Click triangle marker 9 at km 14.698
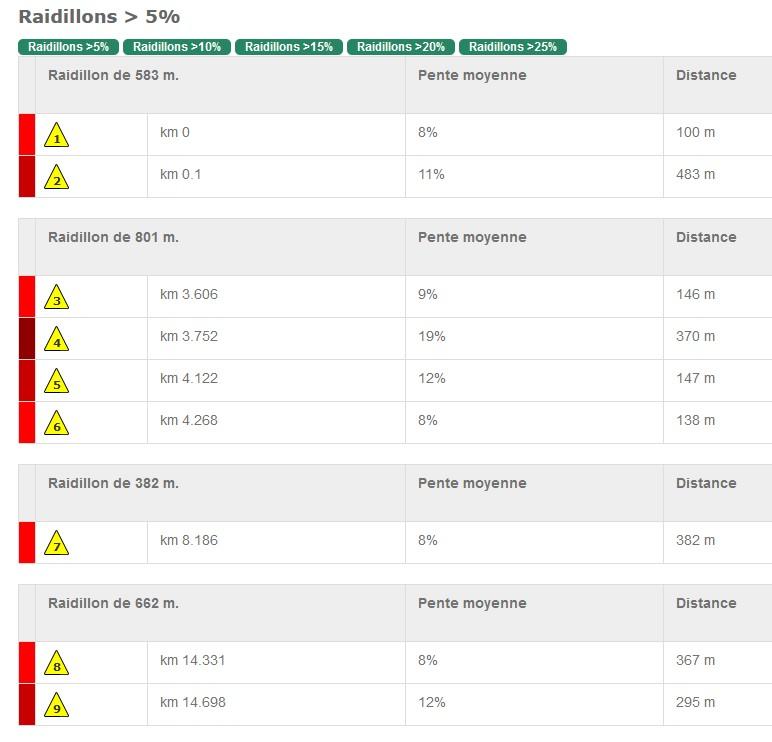The width and height of the screenshot is (772, 742). 57,705
